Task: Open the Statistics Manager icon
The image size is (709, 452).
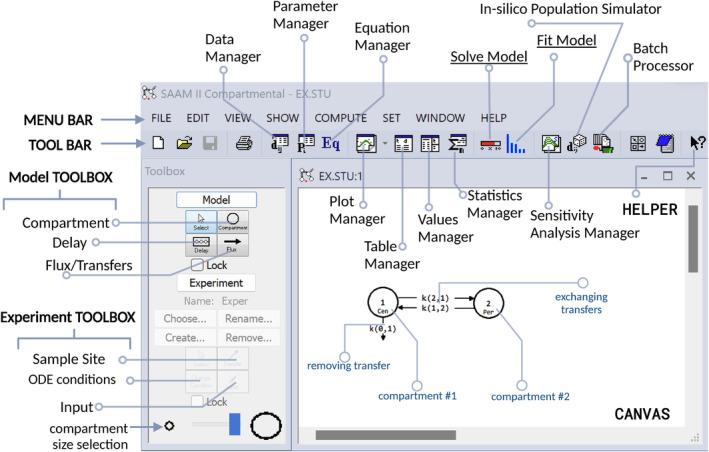Action: [x=459, y=144]
